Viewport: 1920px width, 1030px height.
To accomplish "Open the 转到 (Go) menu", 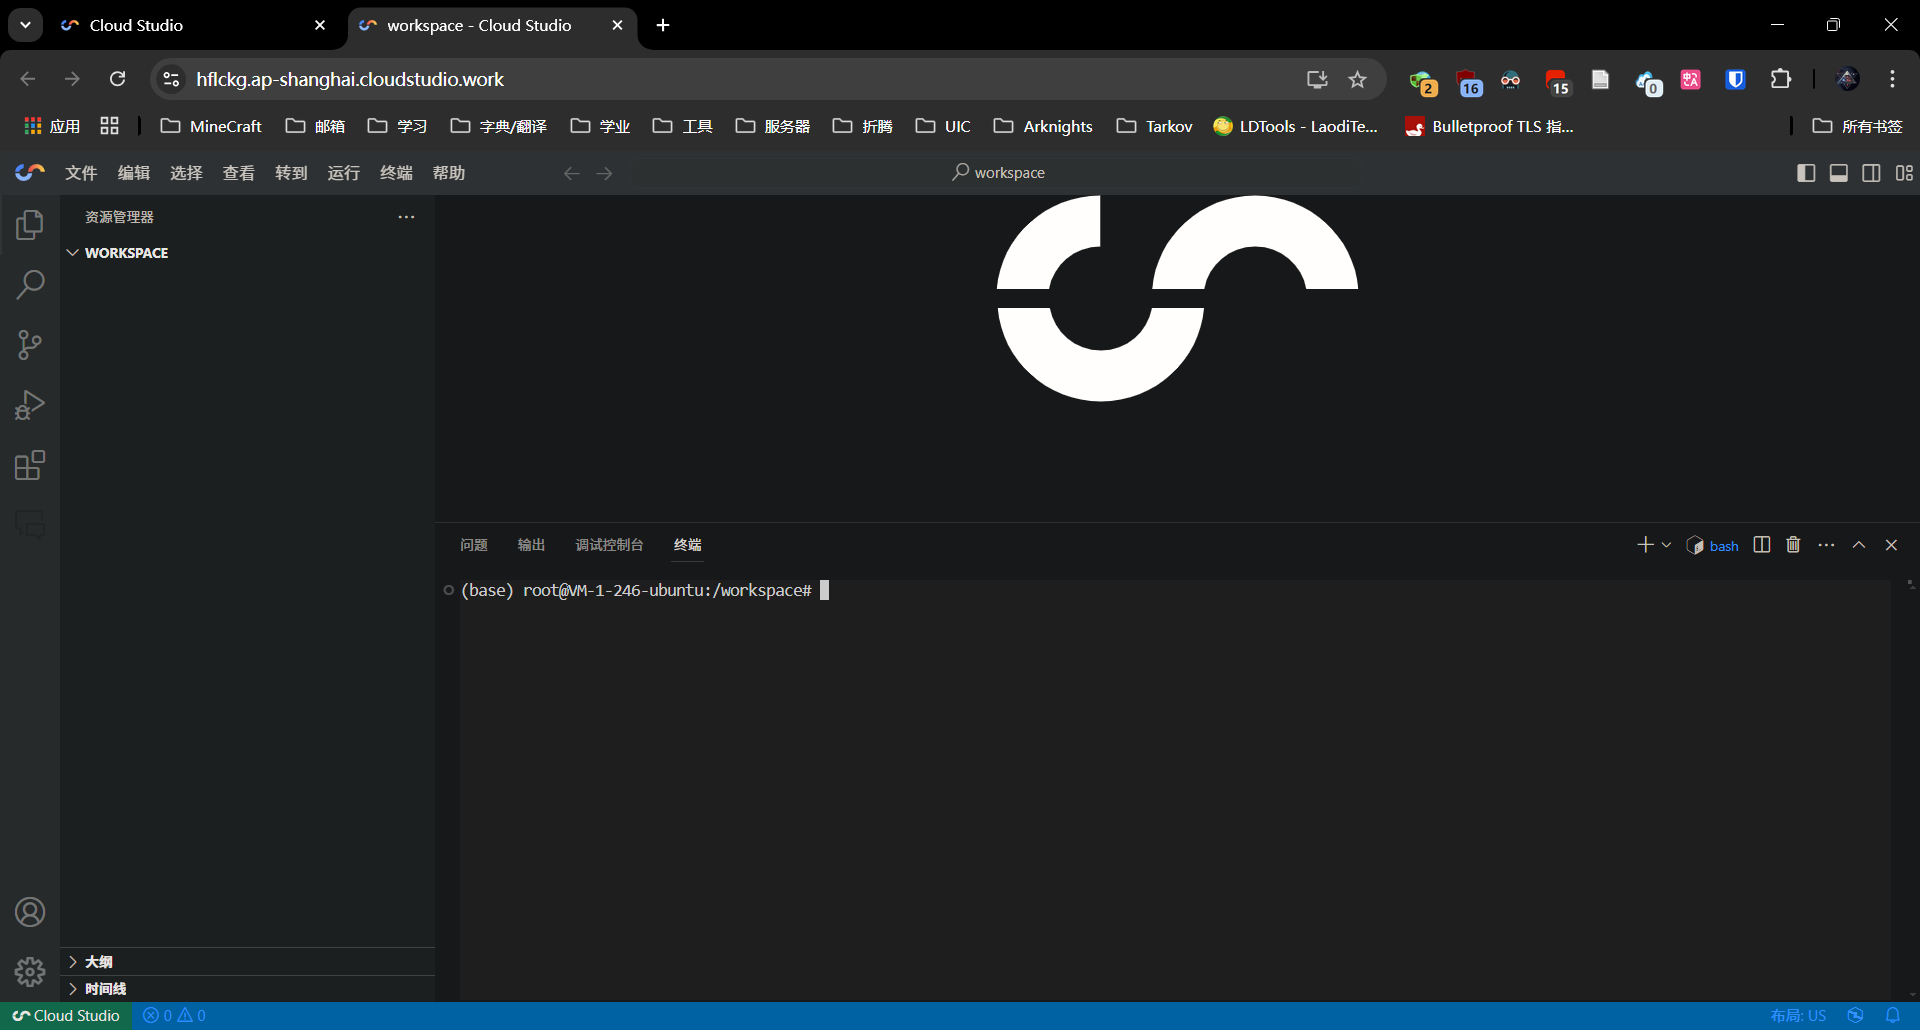I will (291, 173).
